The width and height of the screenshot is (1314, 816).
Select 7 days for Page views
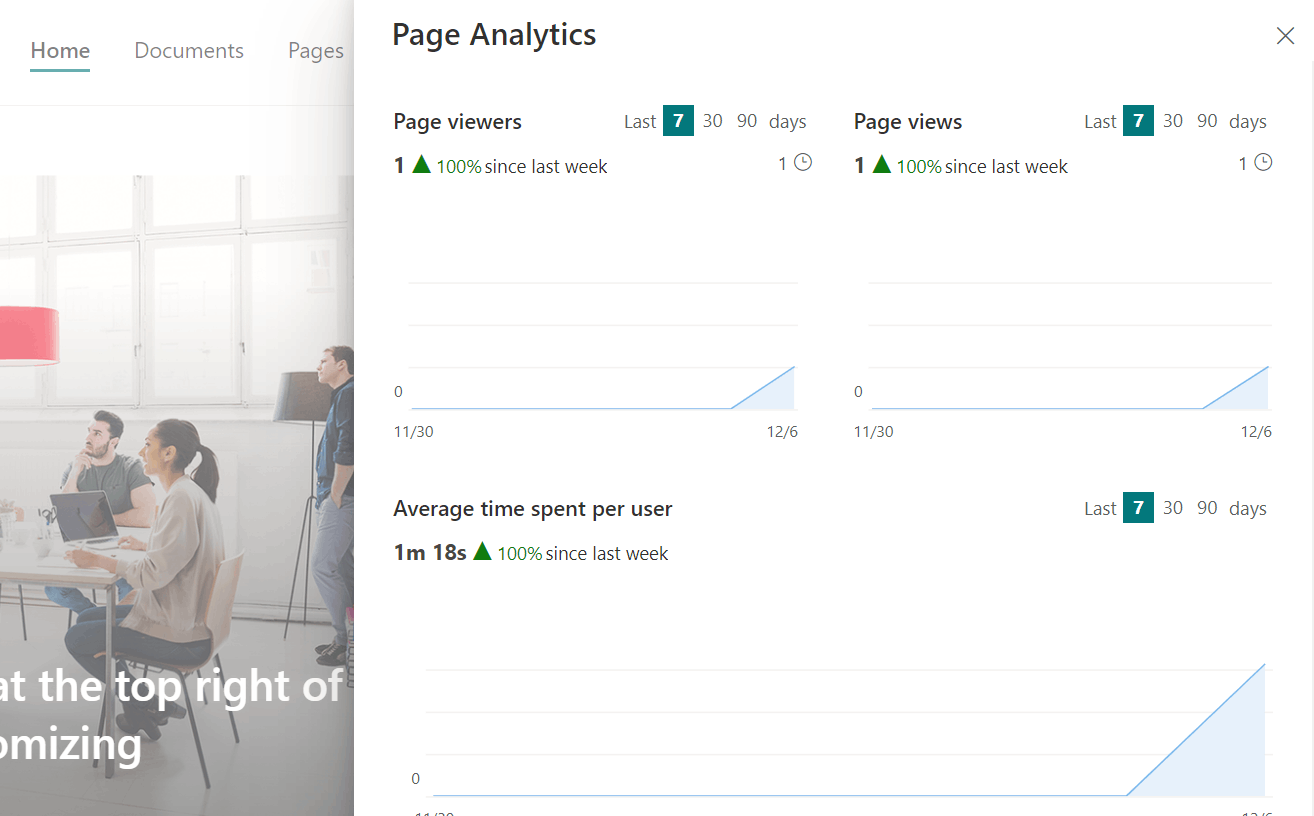(x=1138, y=121)
